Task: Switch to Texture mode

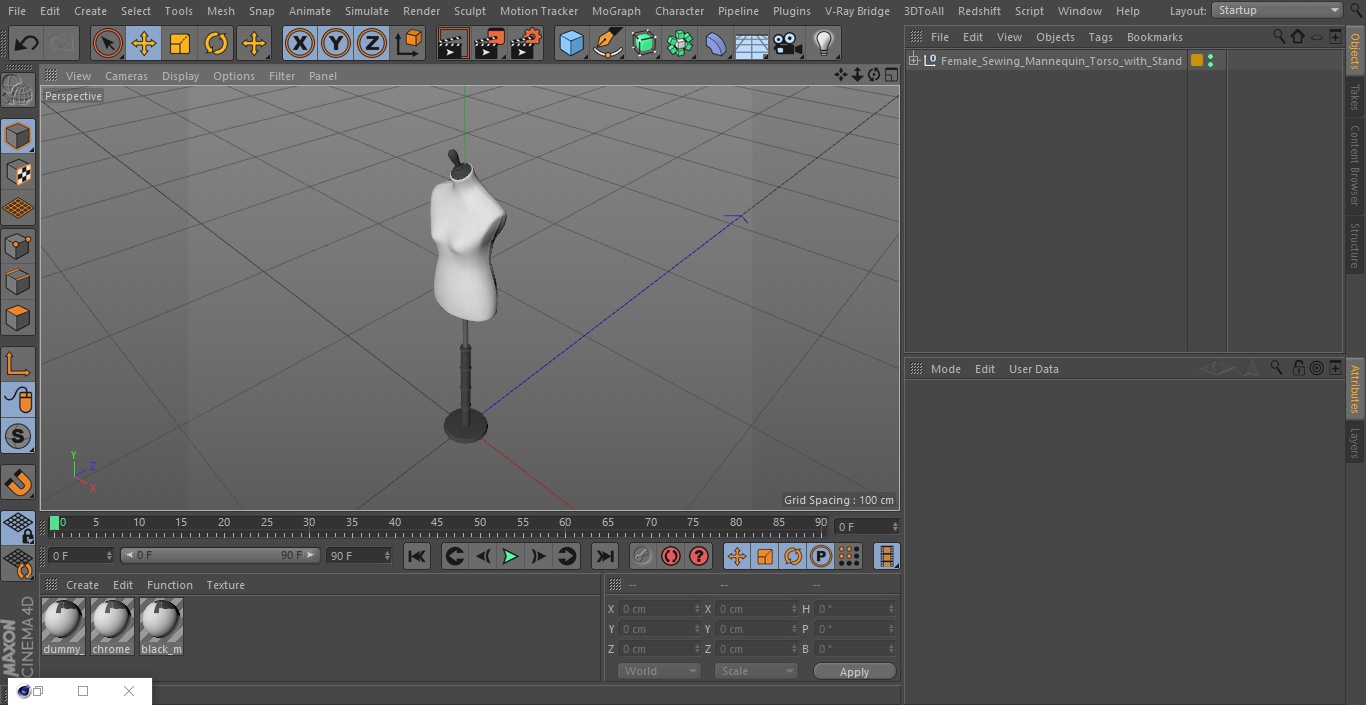Action: click(x=18, y=172)
